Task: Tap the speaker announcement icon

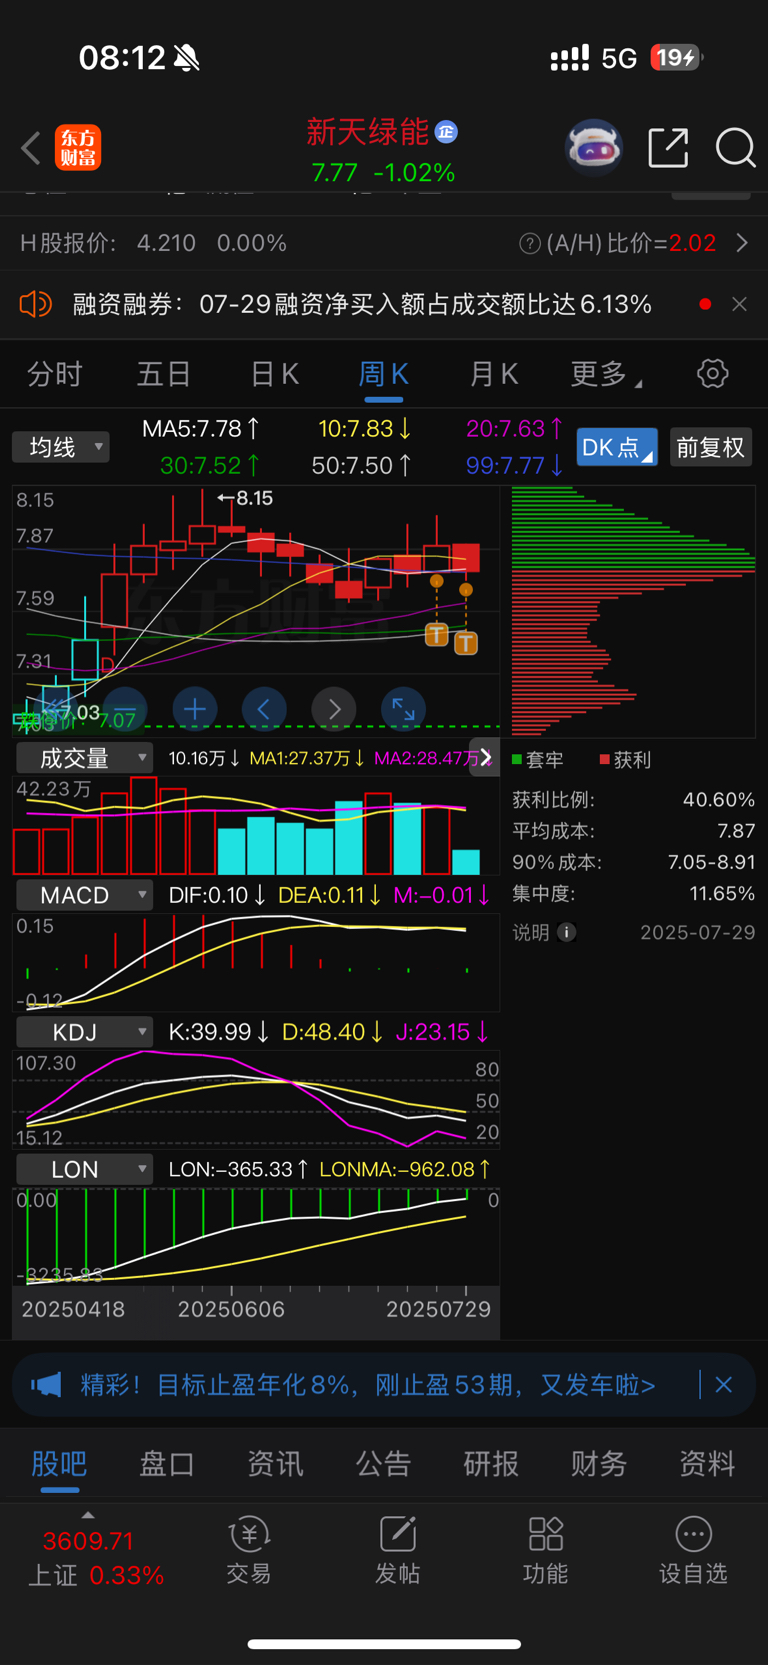Action: tap(36, 304)
